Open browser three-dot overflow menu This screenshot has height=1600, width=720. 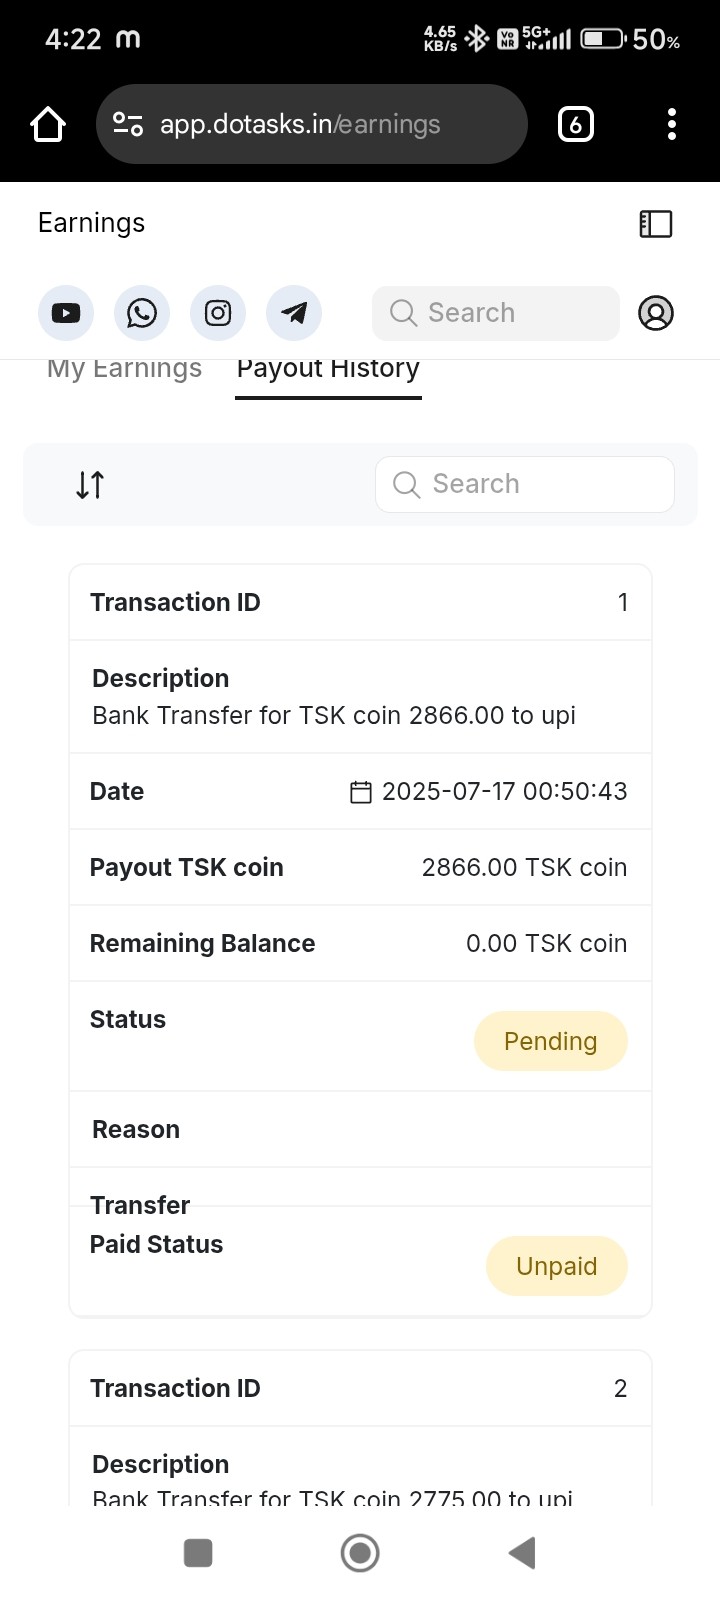pos(672,125)
